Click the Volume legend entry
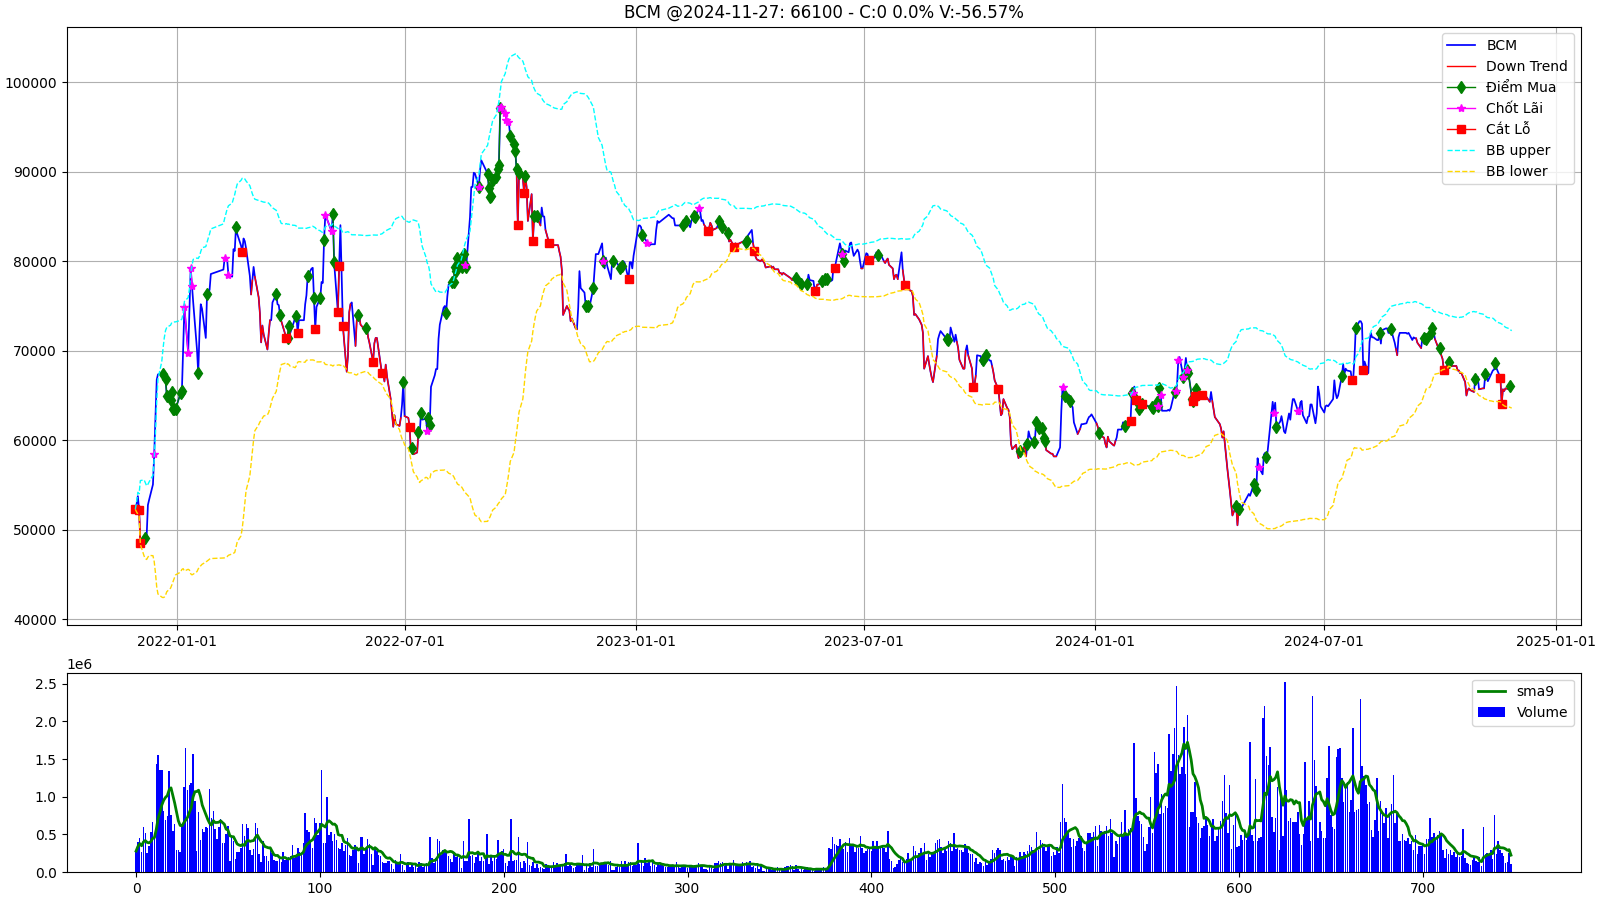Viewport: 1600px width, 900px height. 1522,712
